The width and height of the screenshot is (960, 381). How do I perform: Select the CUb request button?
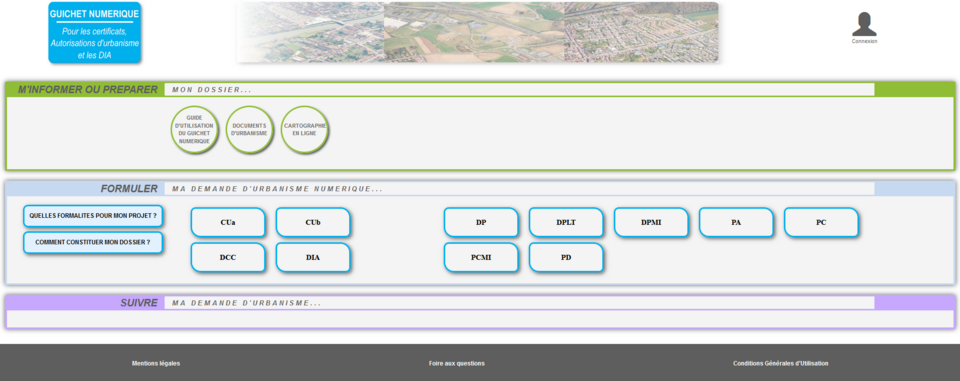coord(313,222)
